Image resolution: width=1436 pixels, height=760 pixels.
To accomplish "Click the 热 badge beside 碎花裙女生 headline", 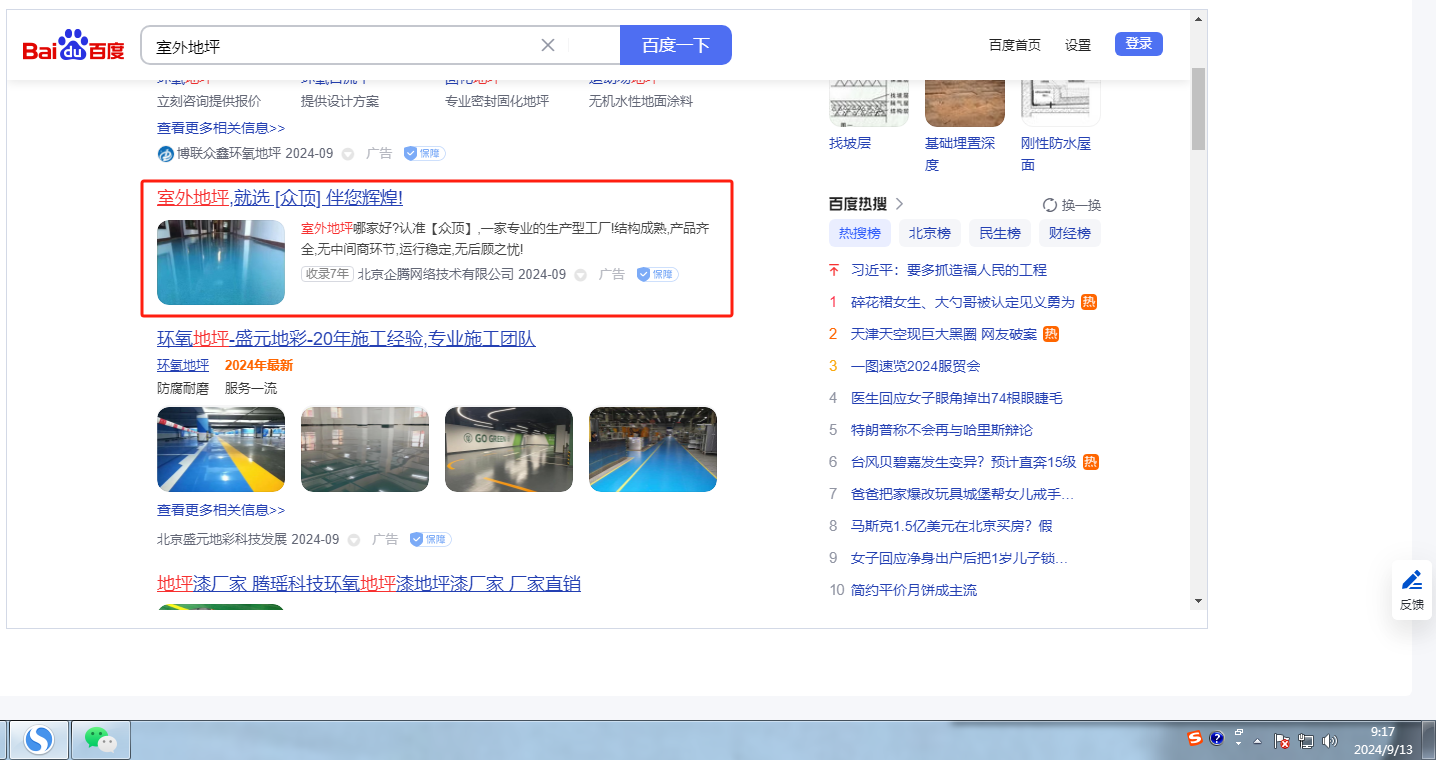I will pyautogui.click(x=1089, y=302).
